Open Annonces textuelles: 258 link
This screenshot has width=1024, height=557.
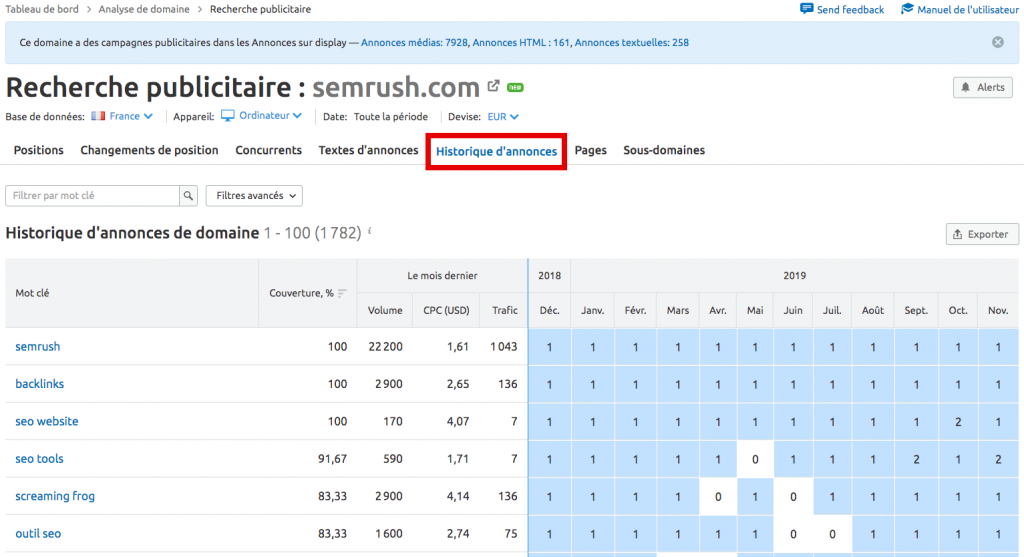pyautogui.click(x=632, y=42)
